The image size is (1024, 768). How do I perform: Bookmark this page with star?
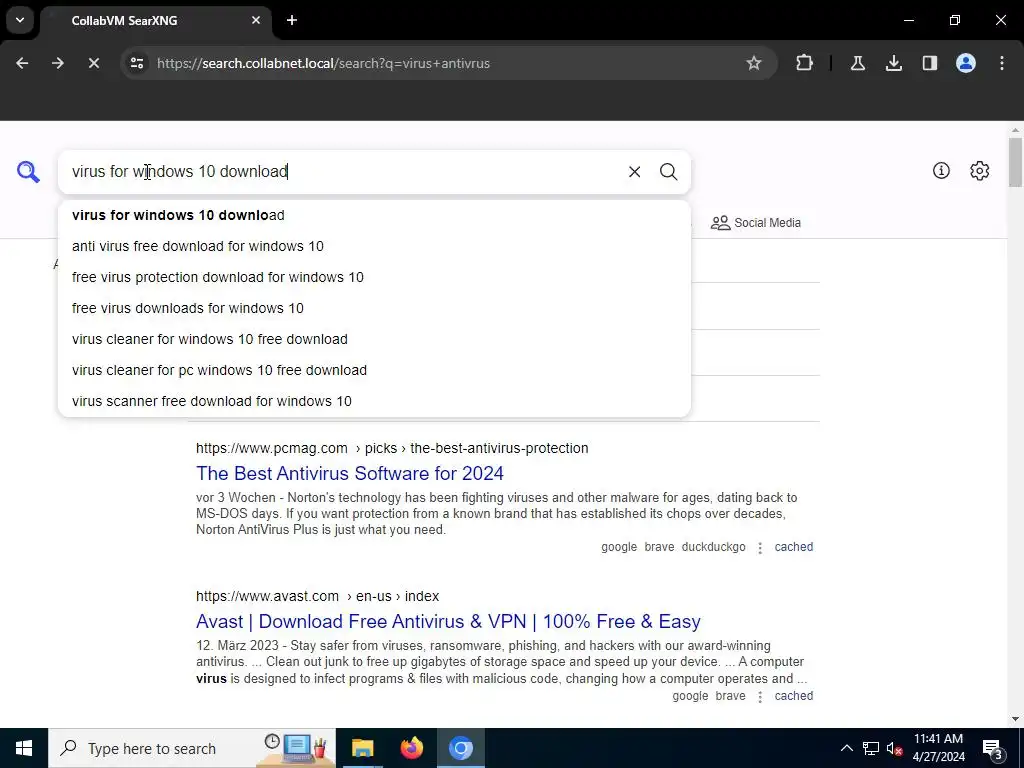(754, 63)
